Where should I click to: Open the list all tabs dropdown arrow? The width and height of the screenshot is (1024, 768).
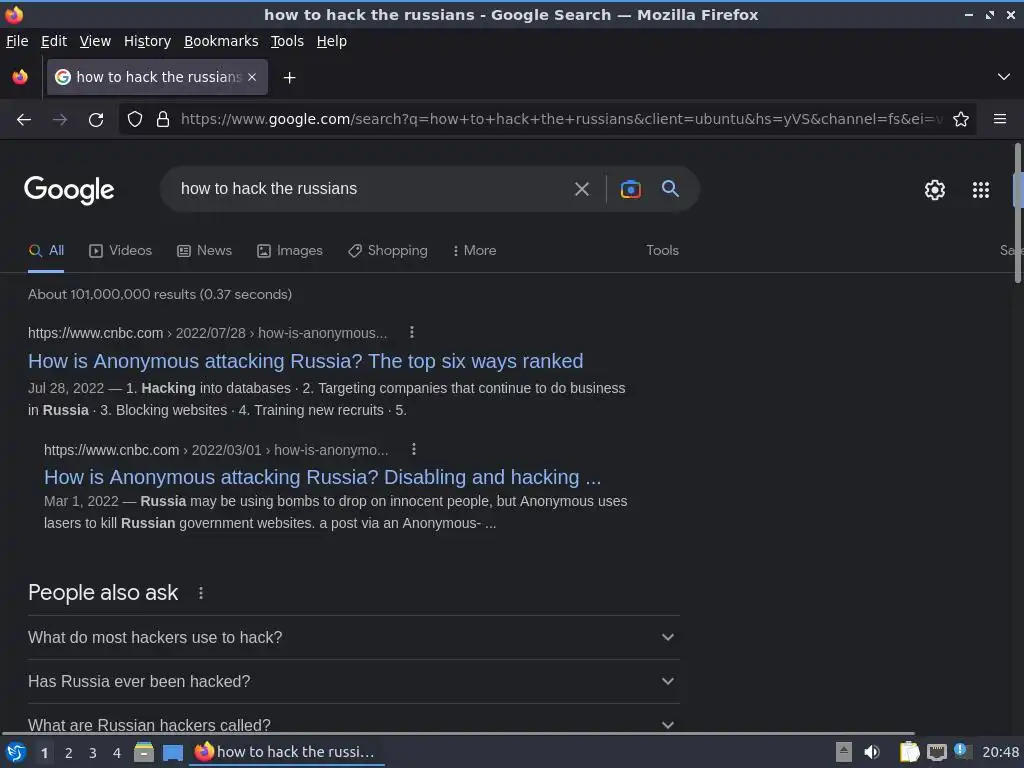point(1004,77)
